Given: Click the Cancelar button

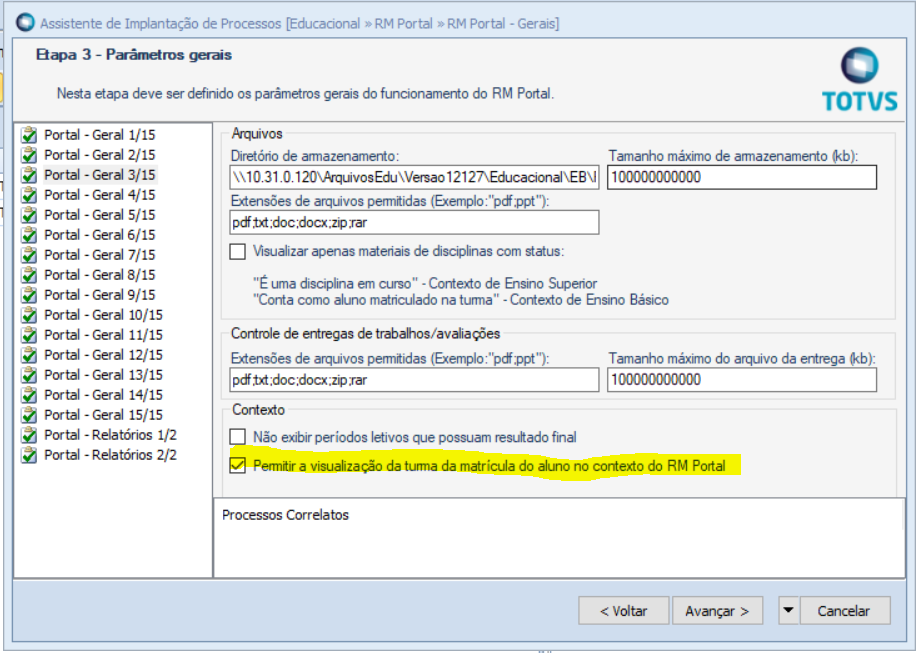Looking at the screenshot, I should (x=845, y=611).
